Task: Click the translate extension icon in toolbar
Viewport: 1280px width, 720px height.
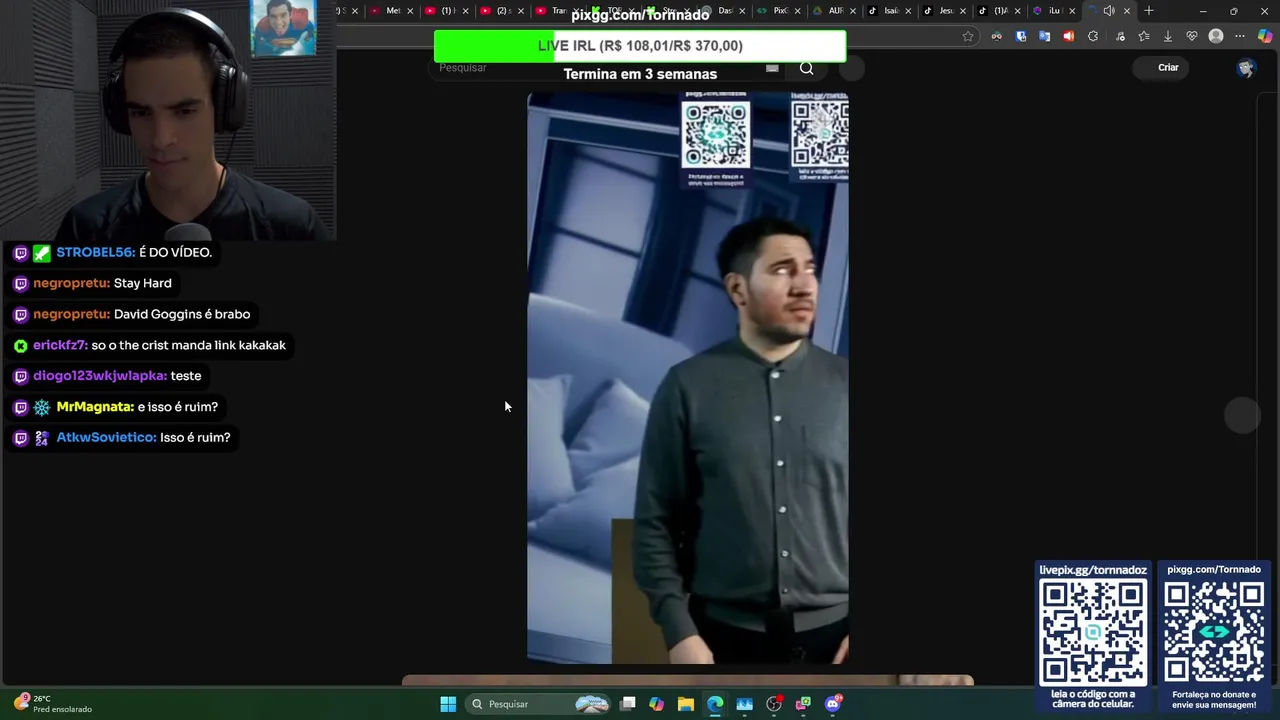Action: (1045, 36)
